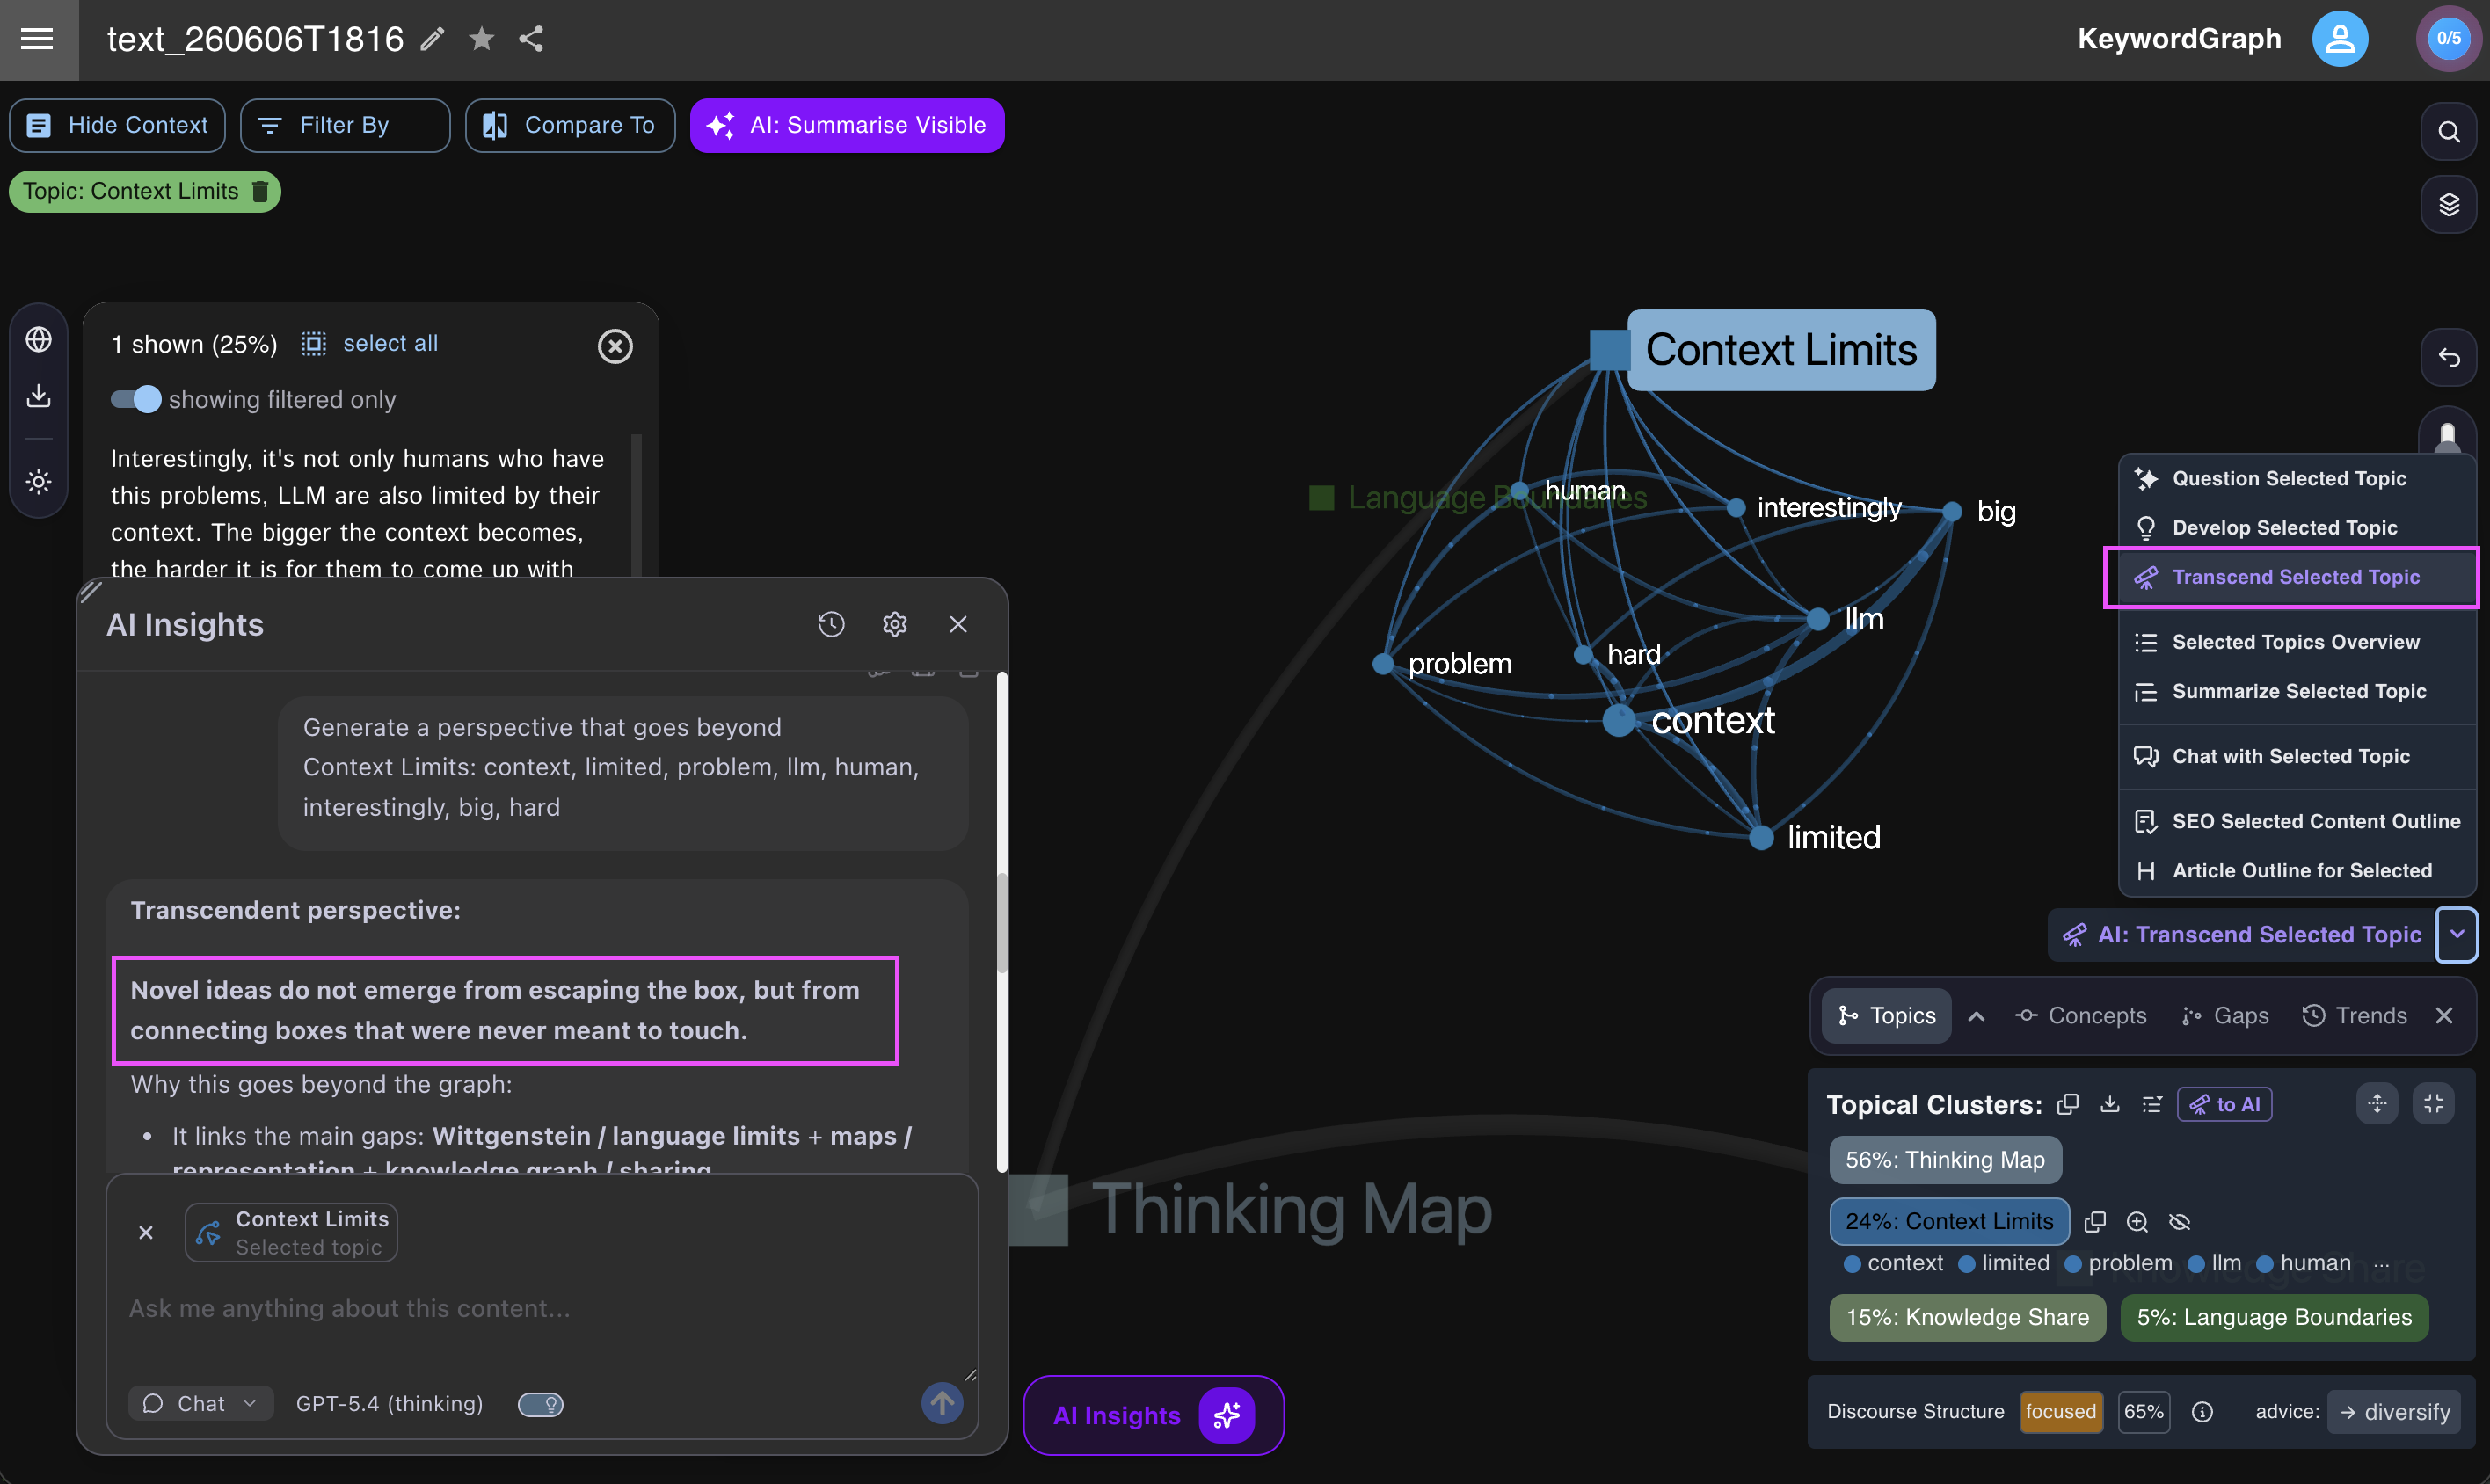Remove the Context Limits selected topic chip

[146, 1233]
